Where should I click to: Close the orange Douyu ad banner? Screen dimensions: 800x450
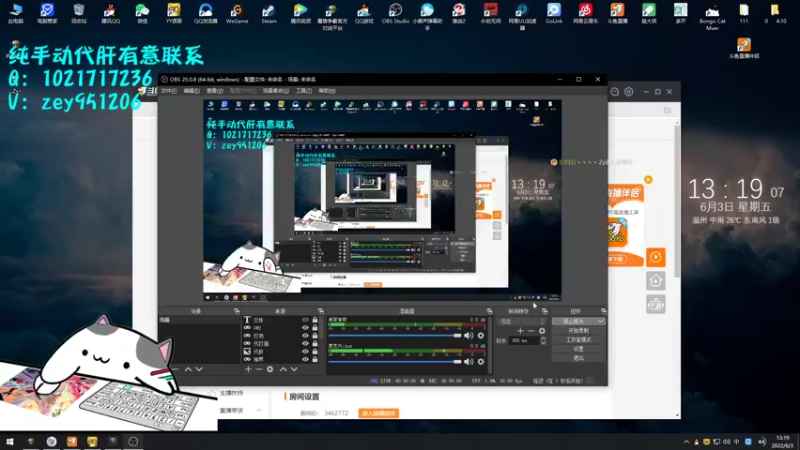(x=648, y=180)
